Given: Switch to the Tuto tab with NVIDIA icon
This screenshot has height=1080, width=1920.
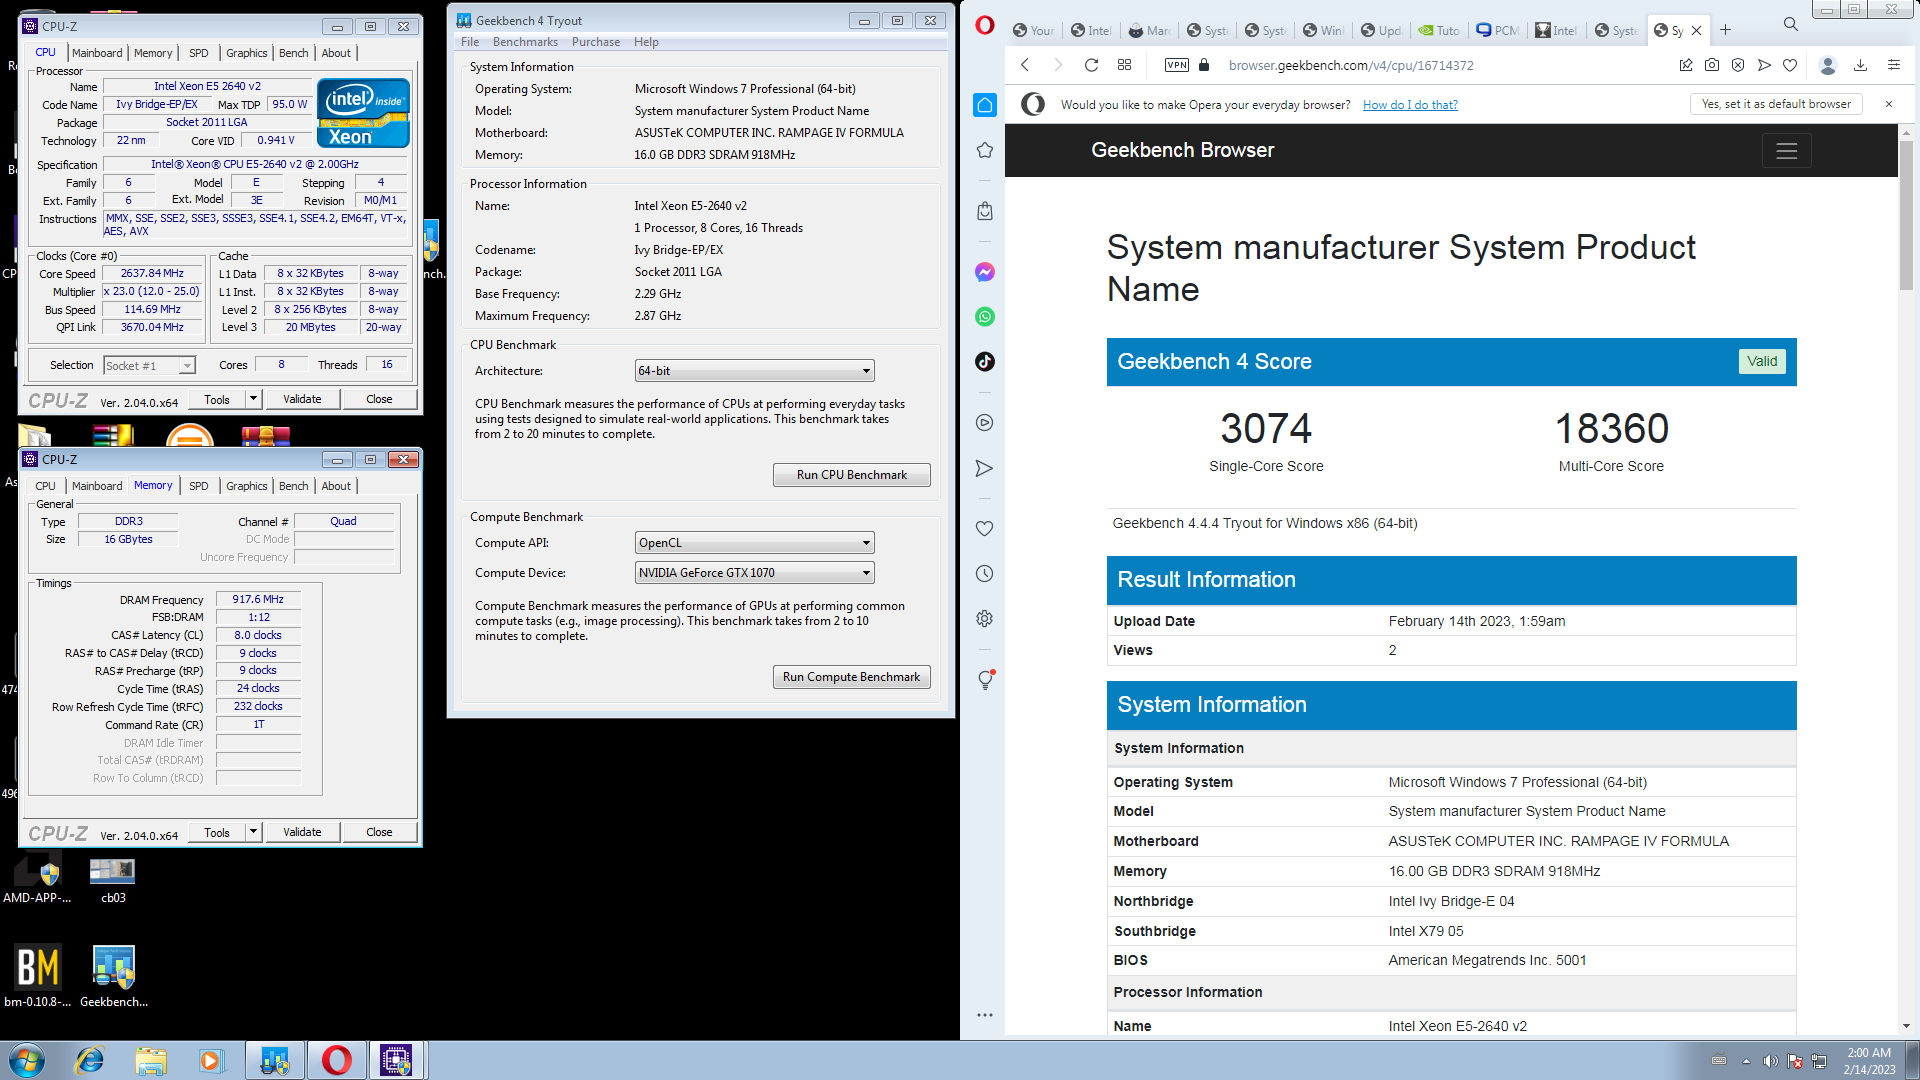Looking at the screenshot, I should point(1439,30).
